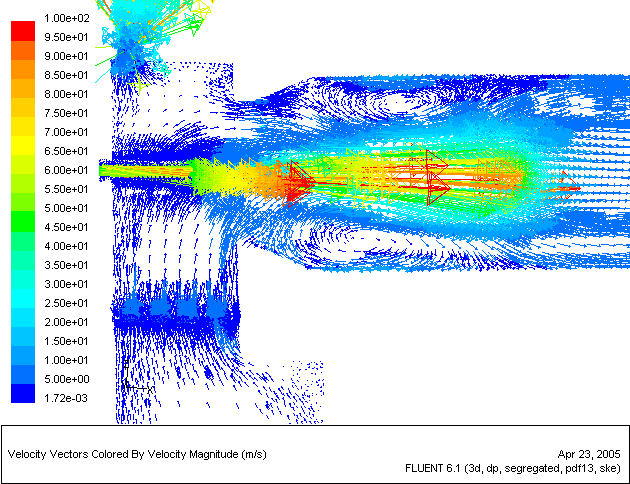
Task: Click the 1.00e+01 legend label
Action: tap(66, 360)
